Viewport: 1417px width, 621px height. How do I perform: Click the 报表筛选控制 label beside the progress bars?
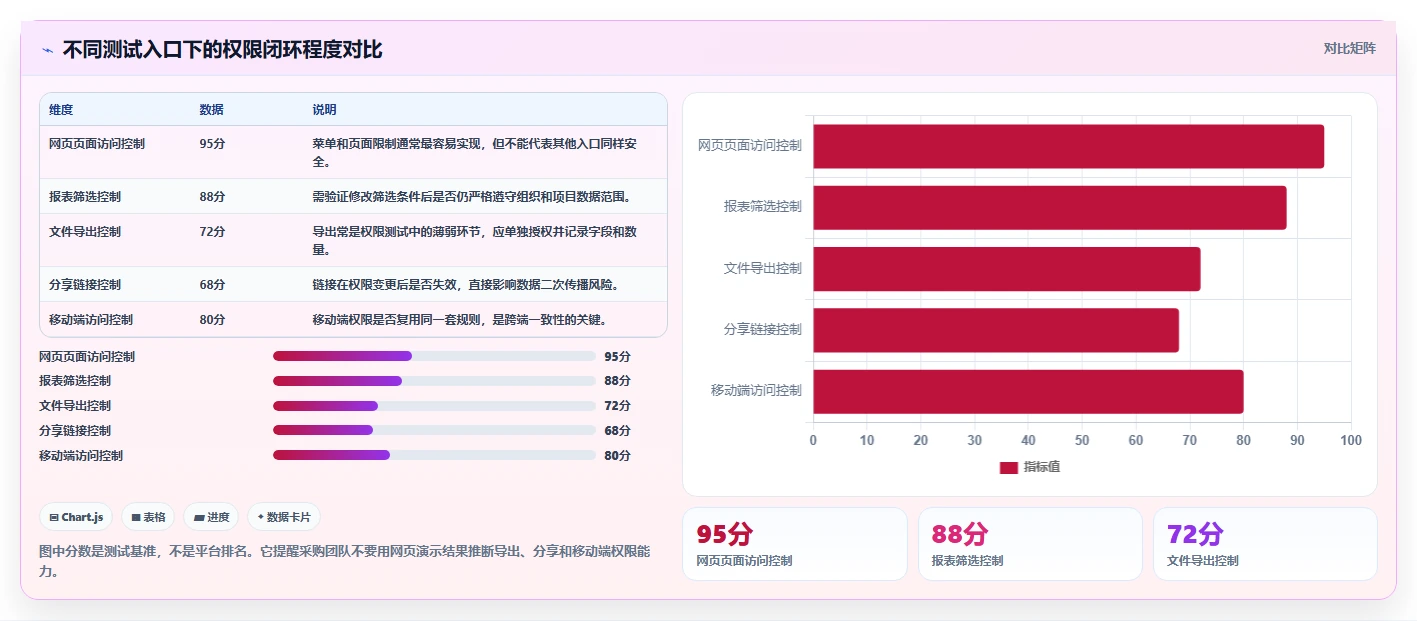75,381
